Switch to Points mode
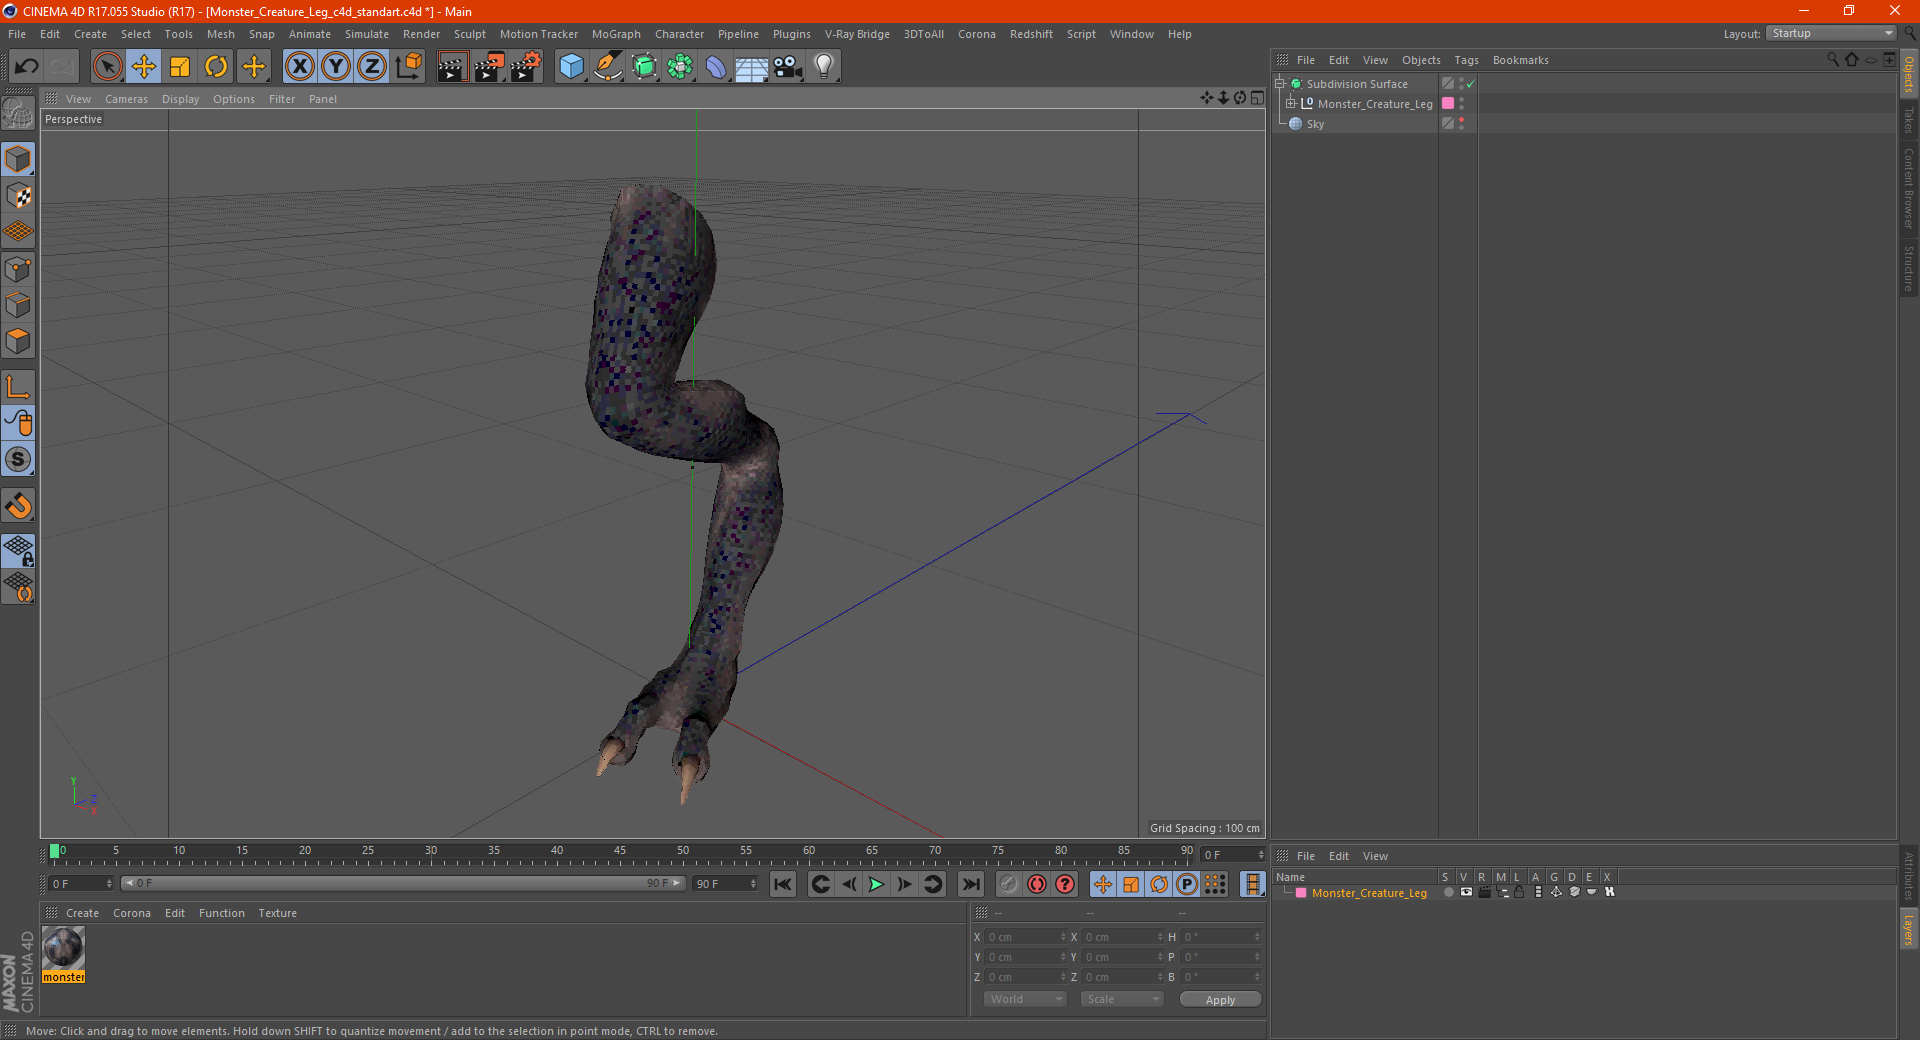 tap(18, 268)
